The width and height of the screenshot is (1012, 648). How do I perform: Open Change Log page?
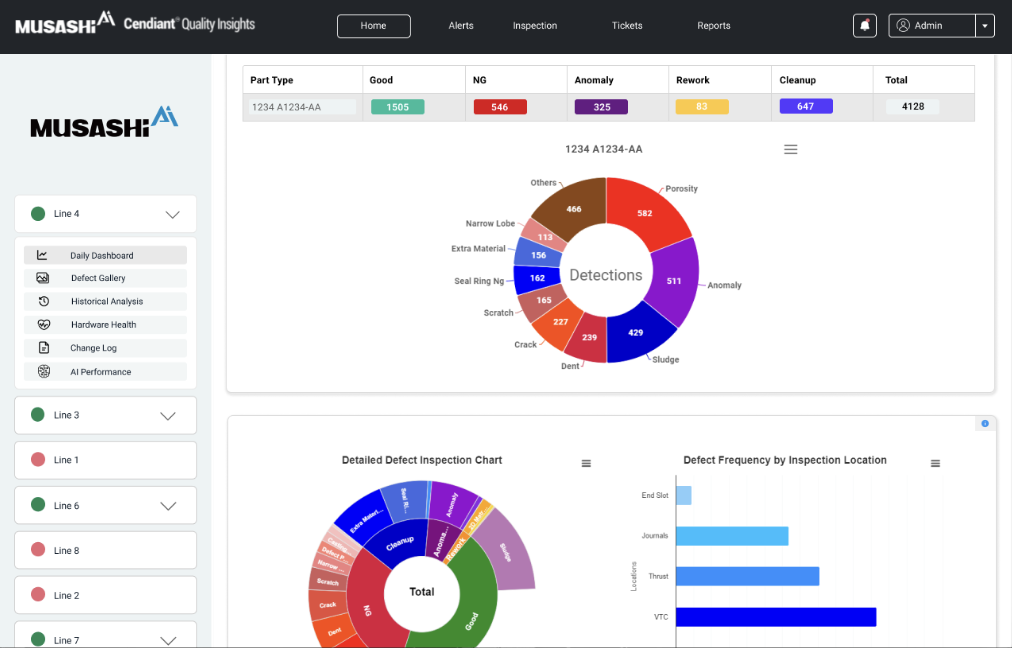105,348
